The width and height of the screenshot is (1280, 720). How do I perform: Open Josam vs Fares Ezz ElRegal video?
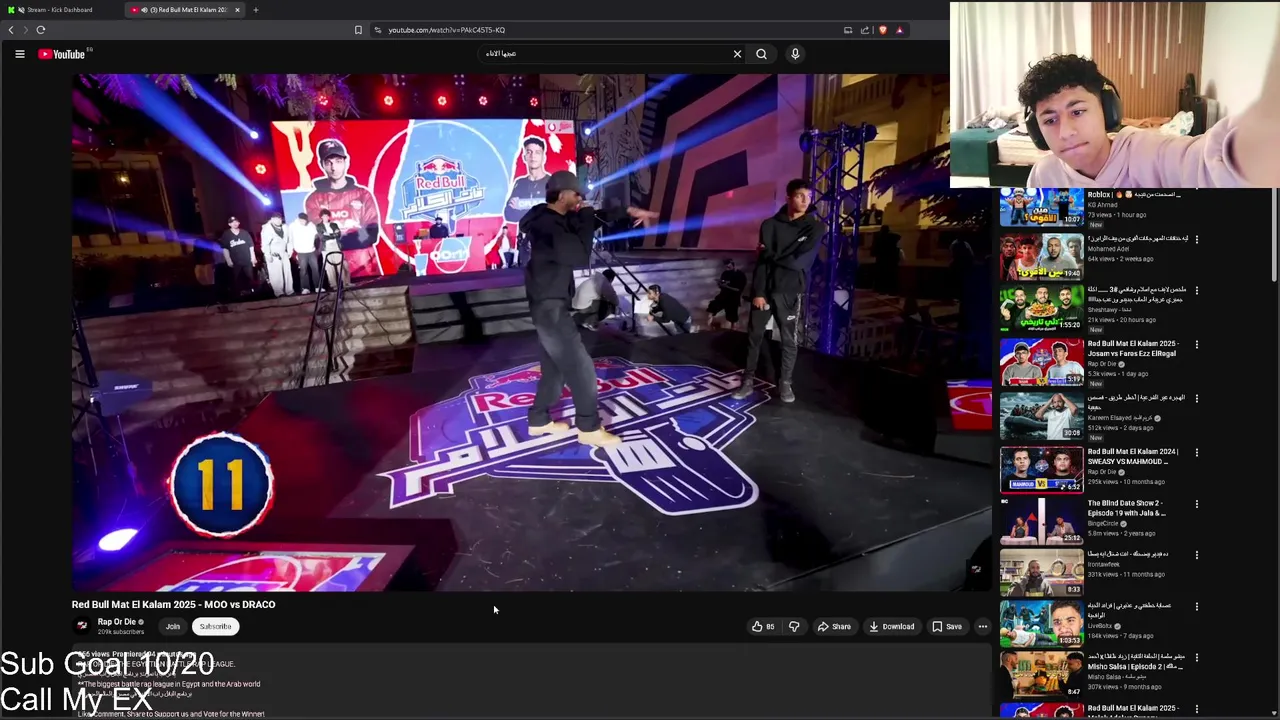(1041, 362)
